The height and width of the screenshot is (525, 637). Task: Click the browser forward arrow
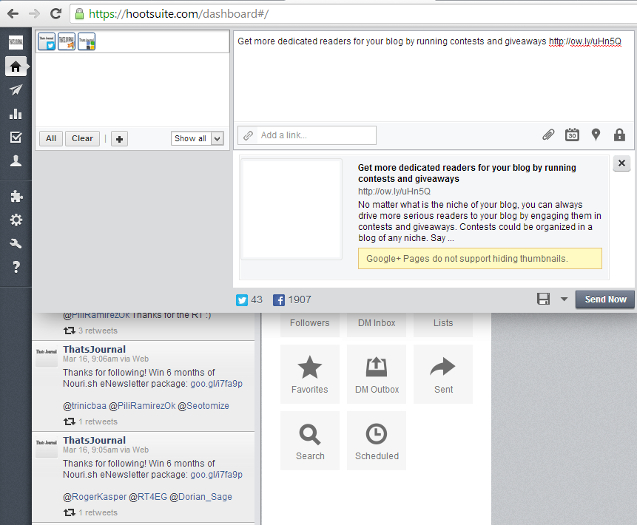coord(35,14)
